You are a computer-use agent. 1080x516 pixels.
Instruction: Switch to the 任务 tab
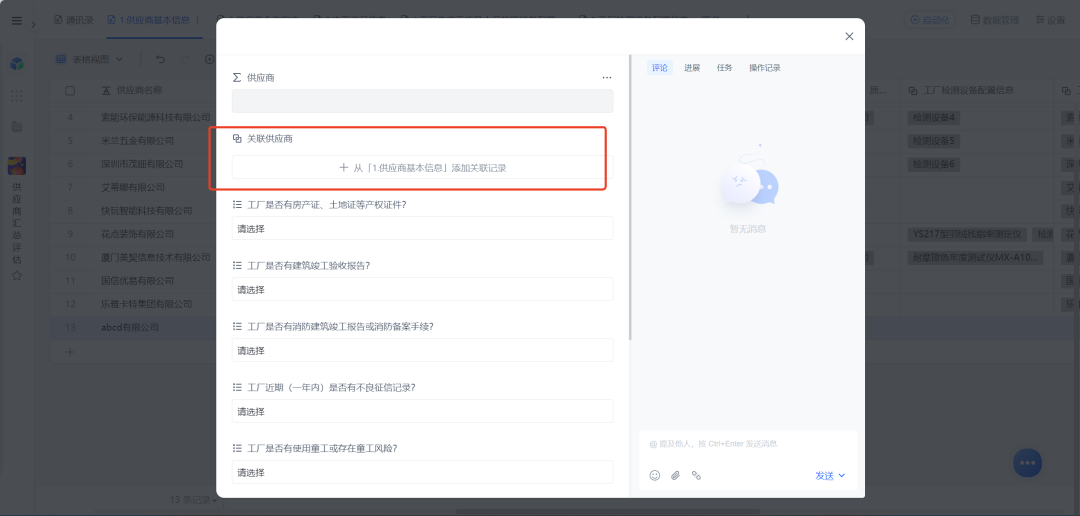(x=724, y=68)
